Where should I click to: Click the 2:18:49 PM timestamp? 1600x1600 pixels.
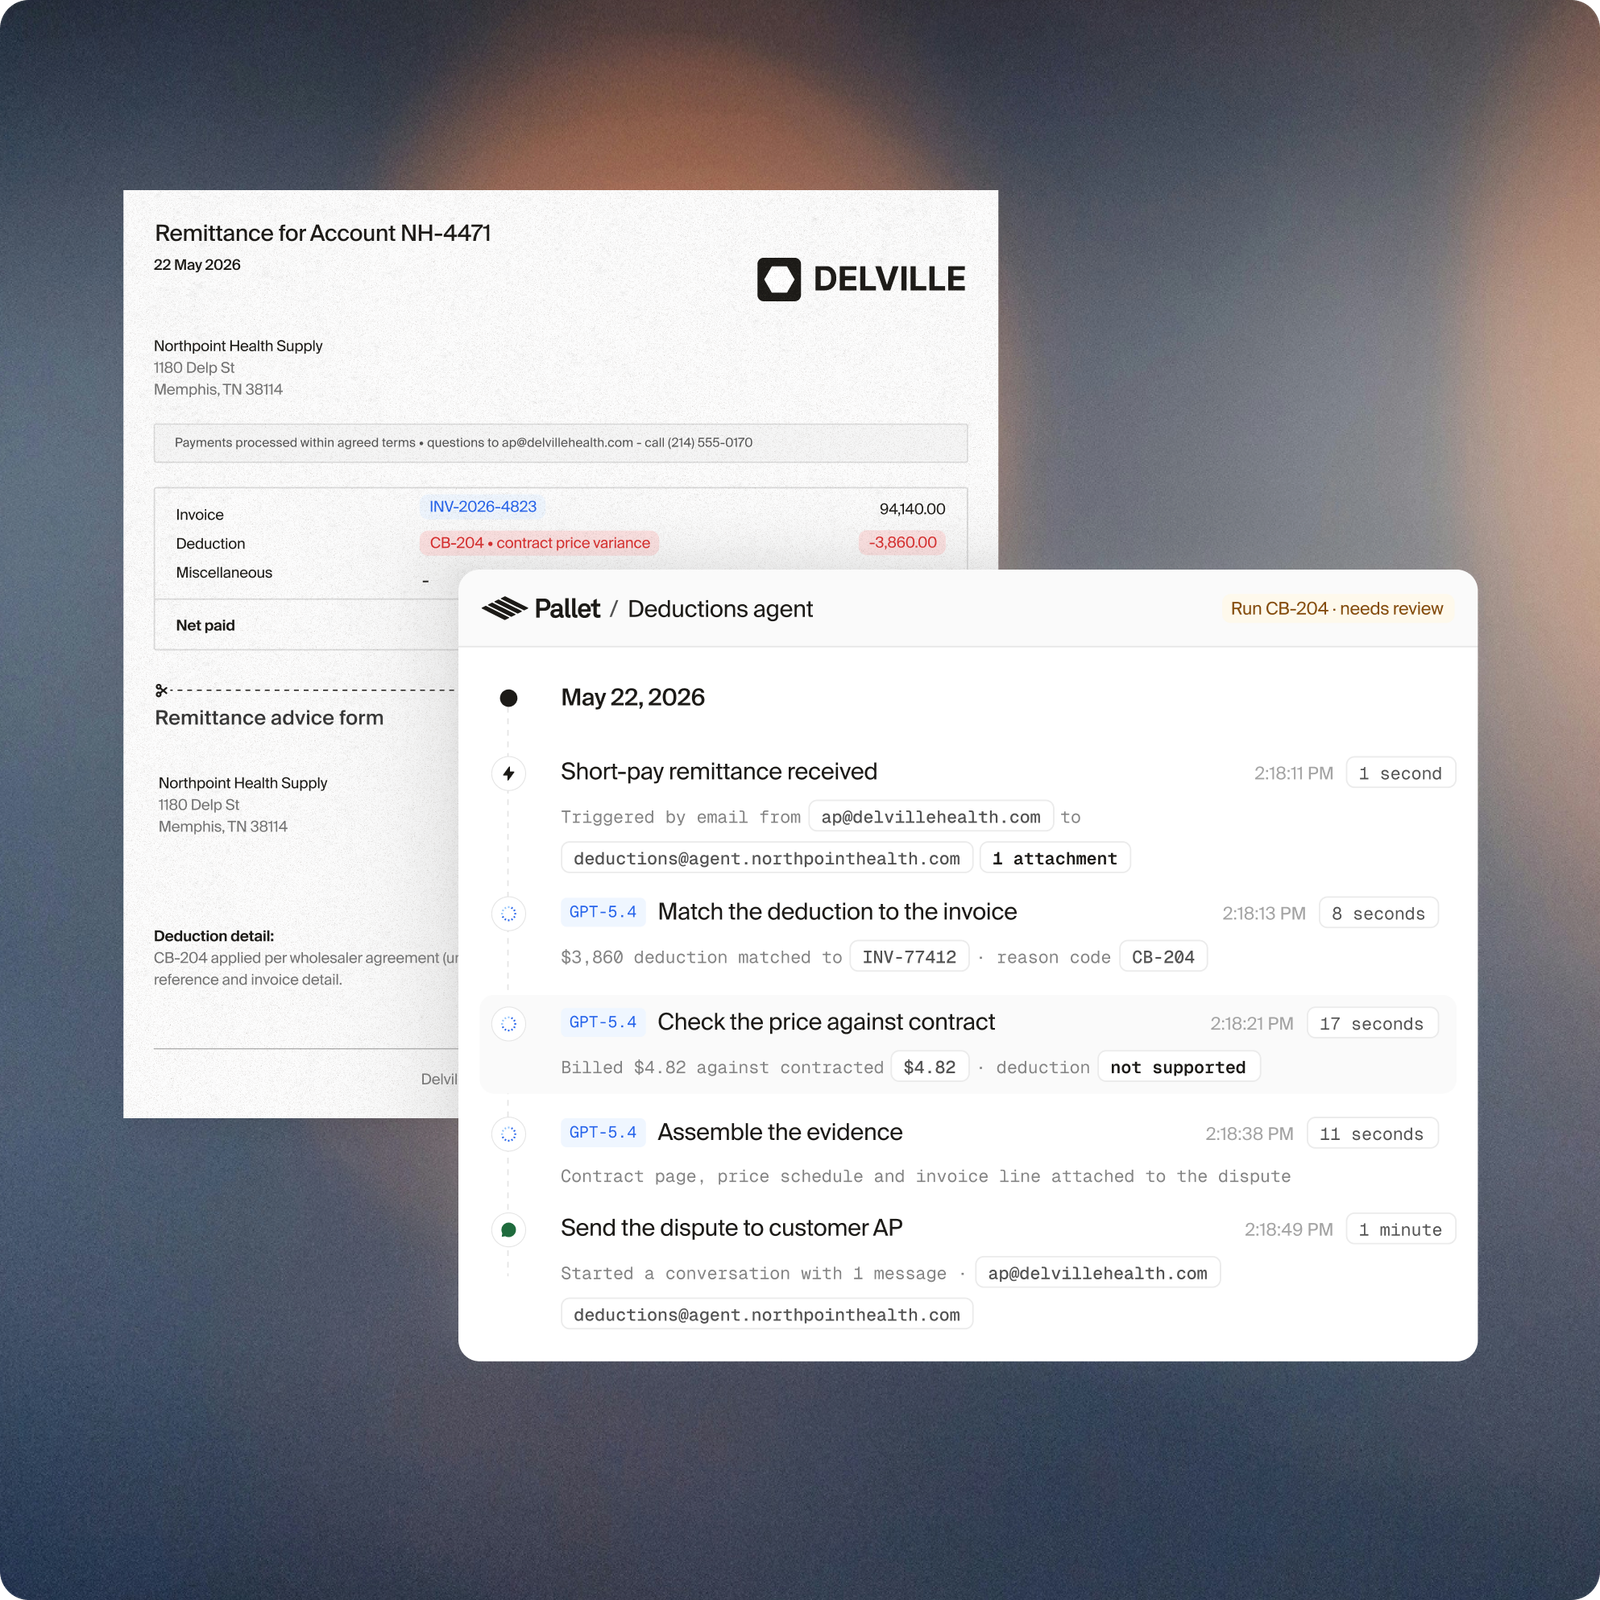pyautogui.click(x=1289, y=1229)
